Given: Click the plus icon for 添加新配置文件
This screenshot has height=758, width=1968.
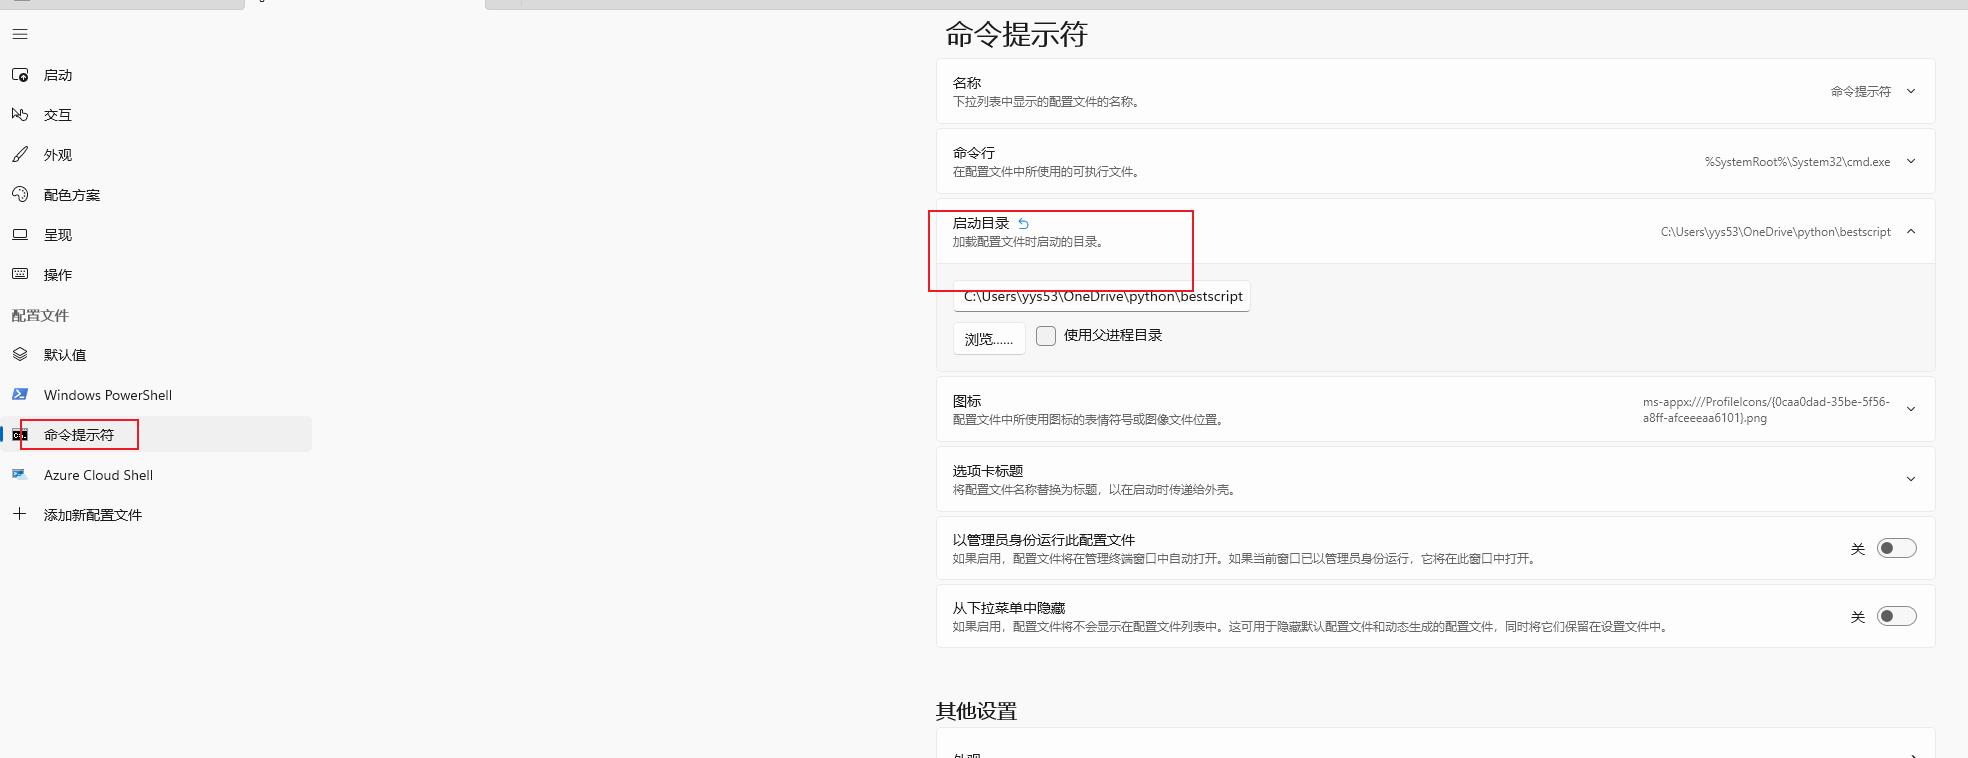Looking at the screenshot, I should [20, 514].
